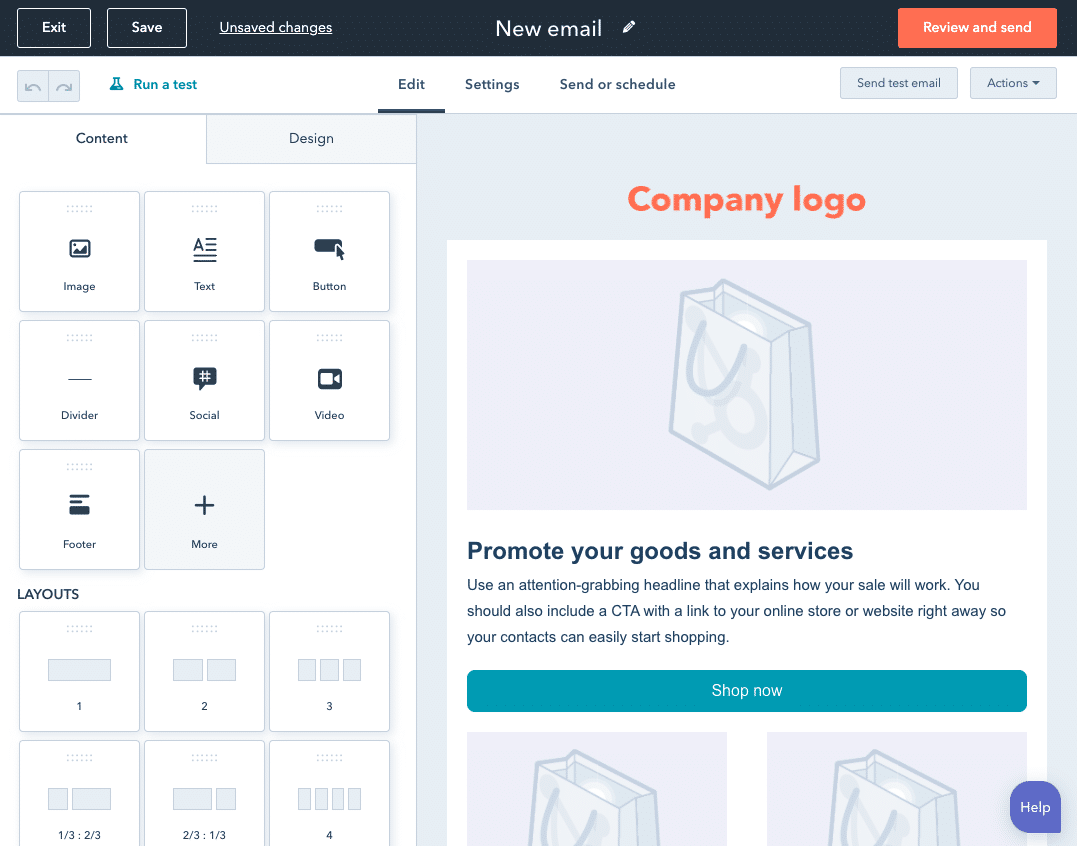Select the Social module icon
1077x846 pixels.
[204, 380]
